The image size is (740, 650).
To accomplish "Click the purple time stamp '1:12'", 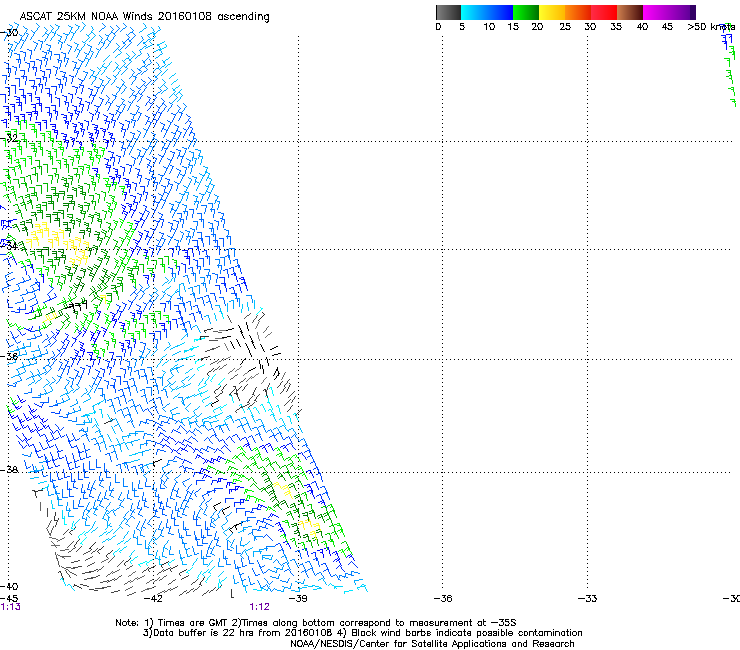I will pyautogui.click(x=260, y=607).
